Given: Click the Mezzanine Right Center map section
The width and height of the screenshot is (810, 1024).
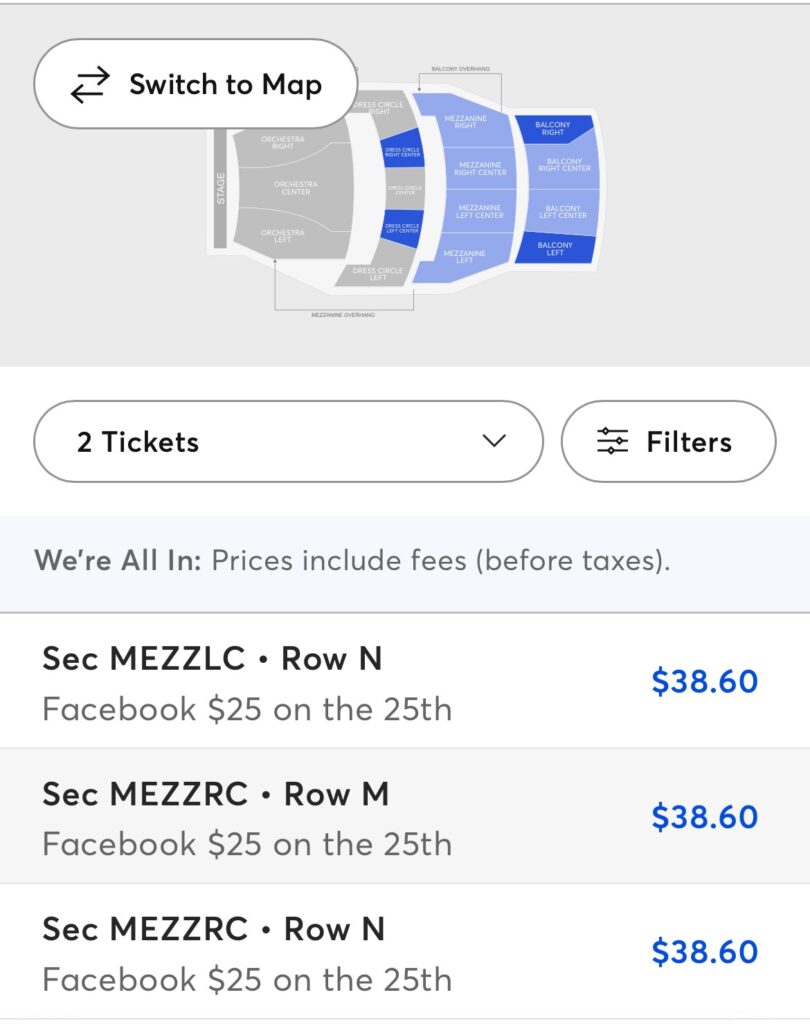Looking at the screenshot, I should coord(480,168).
